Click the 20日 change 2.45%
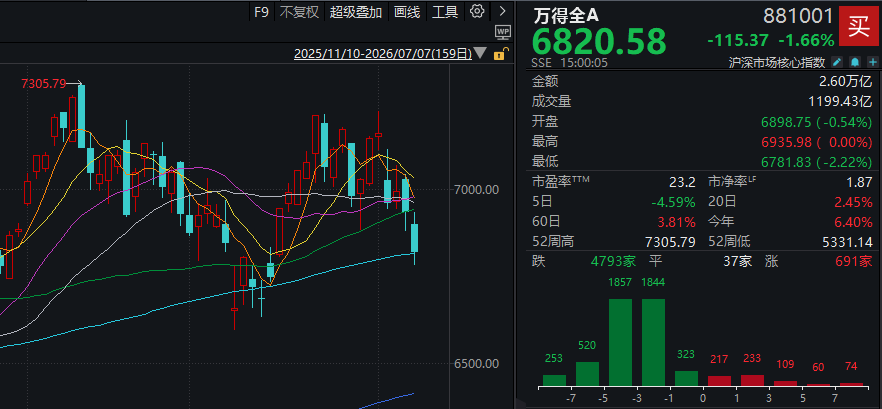The width and height of the screenshot is (882, 409). click(x=852, y=202)
